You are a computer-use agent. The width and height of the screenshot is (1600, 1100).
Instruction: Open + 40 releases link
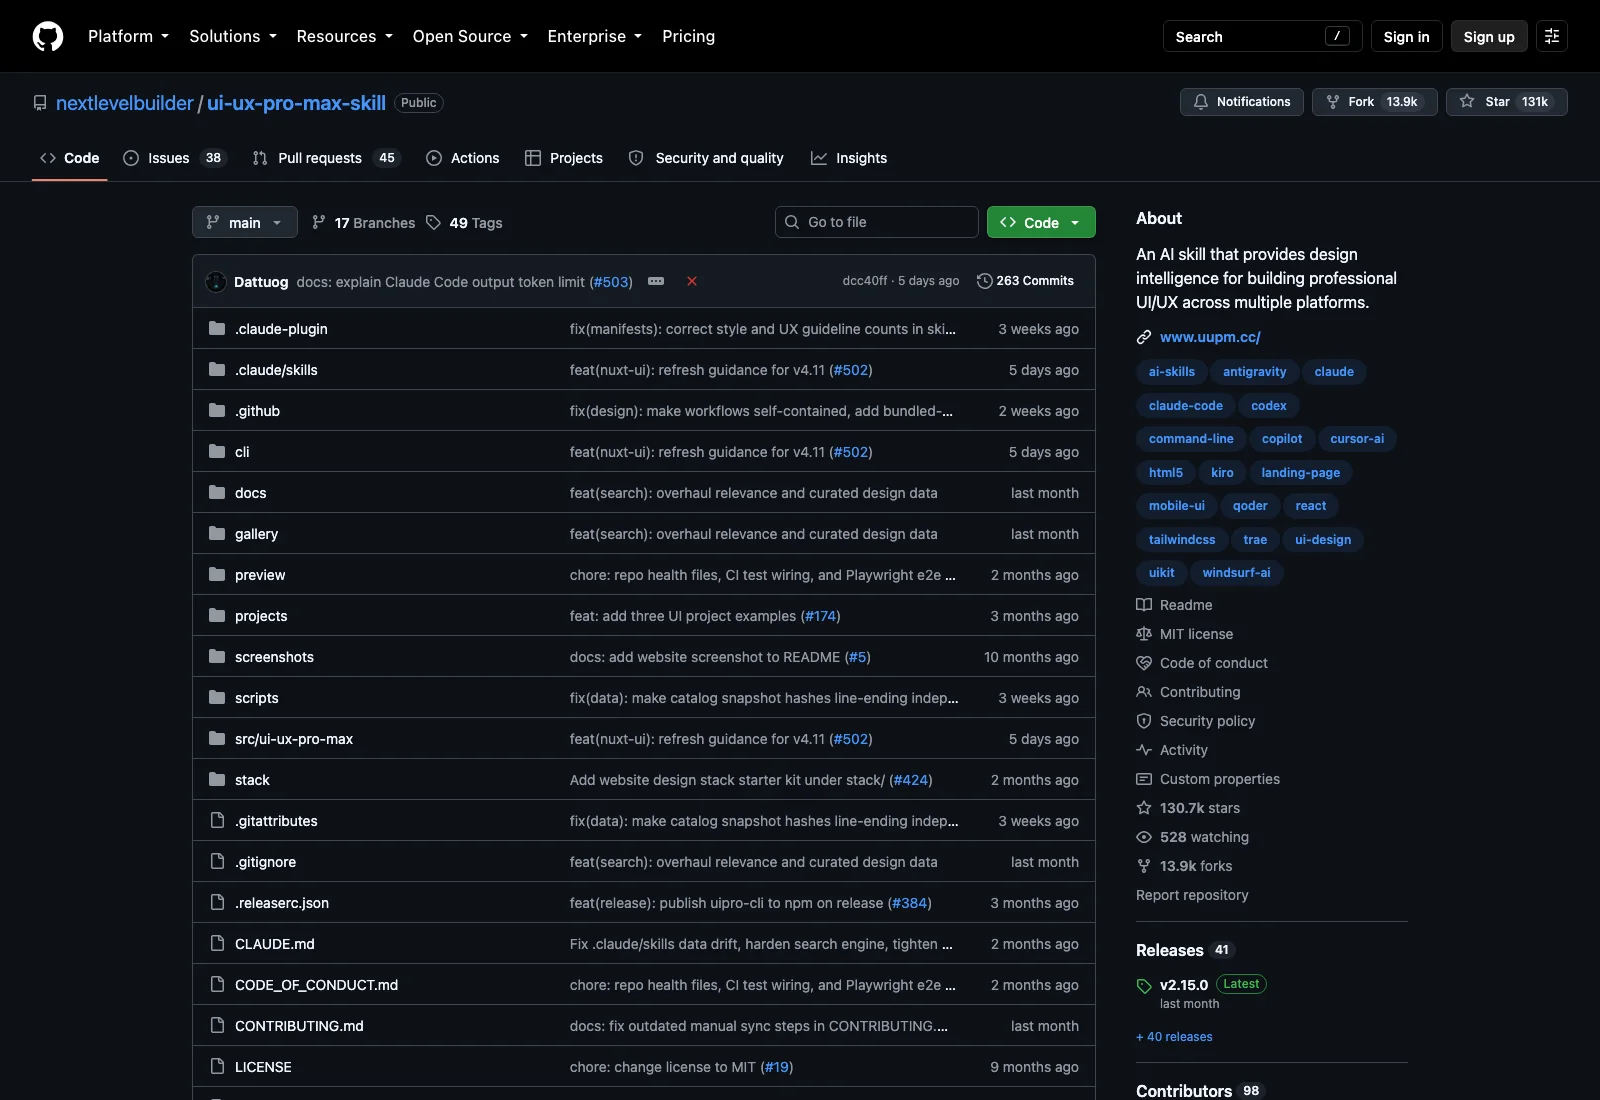pyautogui.click(x=1174, y=1037)
